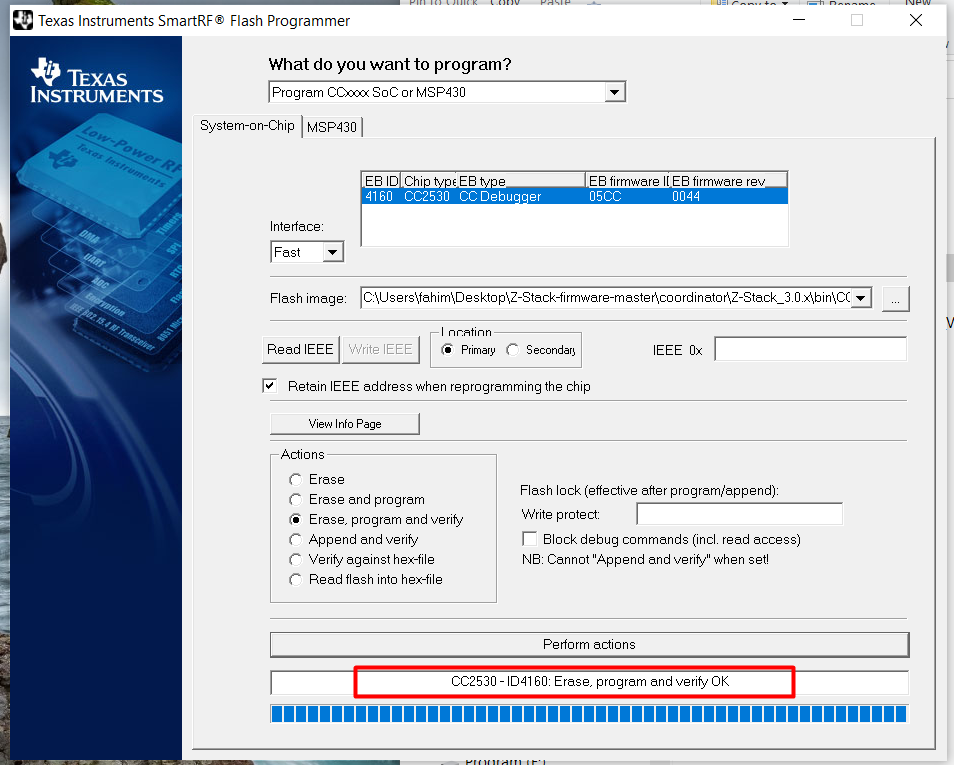Click the 0044 firmware rev cell
The height and width of the screenshot is (765, 954).
click(x=686, y=197)
